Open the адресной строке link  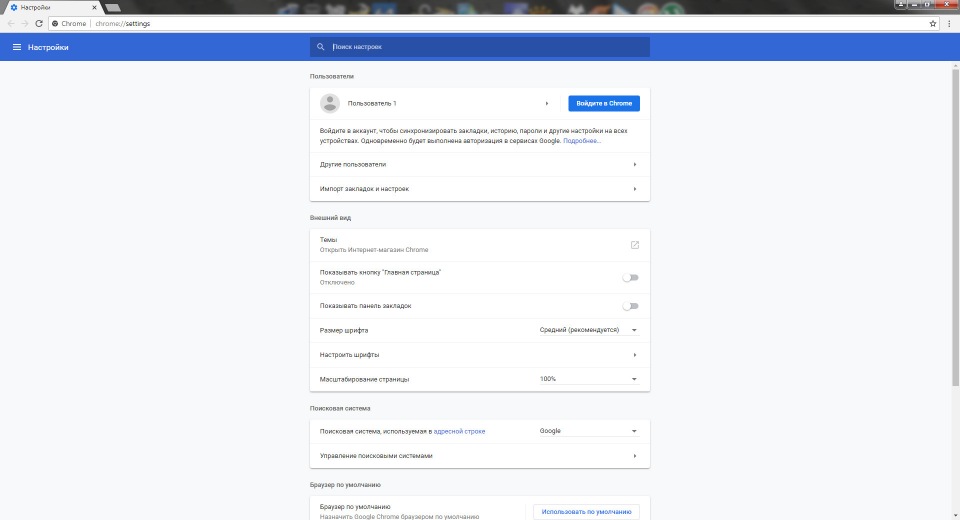coord(459,431)
